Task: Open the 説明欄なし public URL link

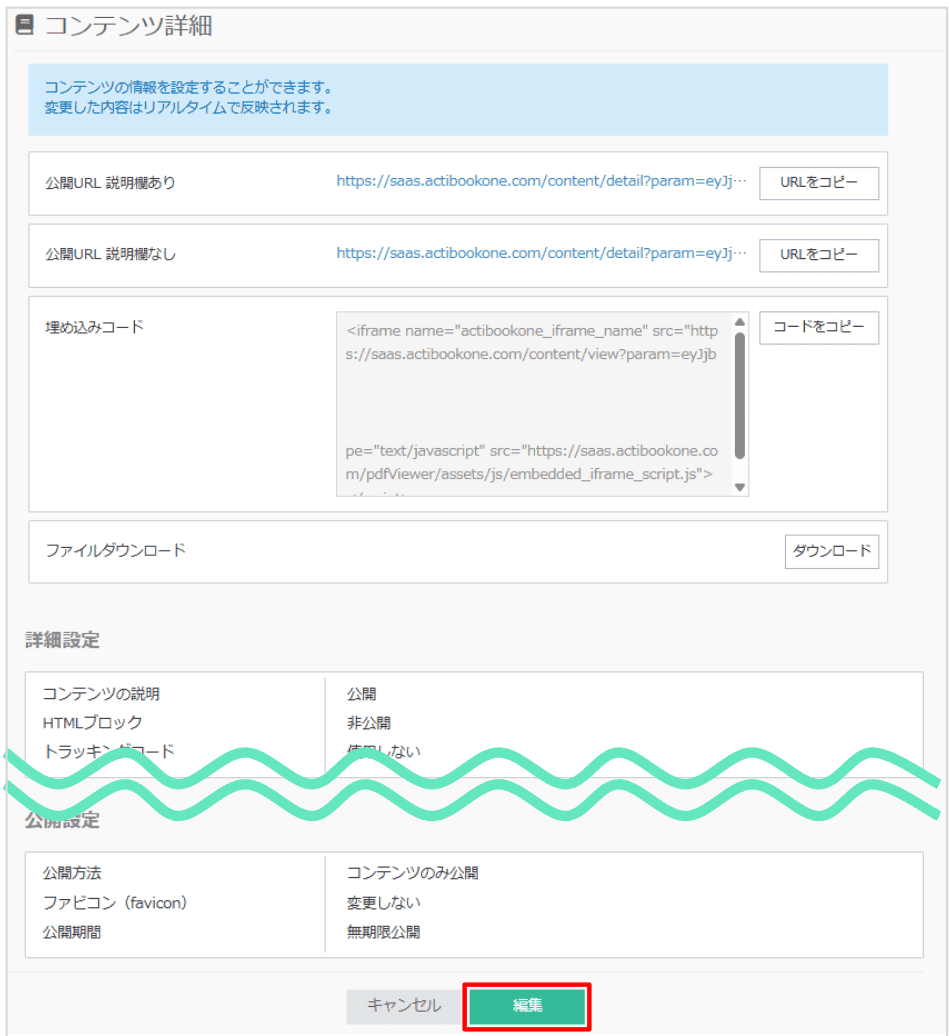Action: [x=541, y=254]
